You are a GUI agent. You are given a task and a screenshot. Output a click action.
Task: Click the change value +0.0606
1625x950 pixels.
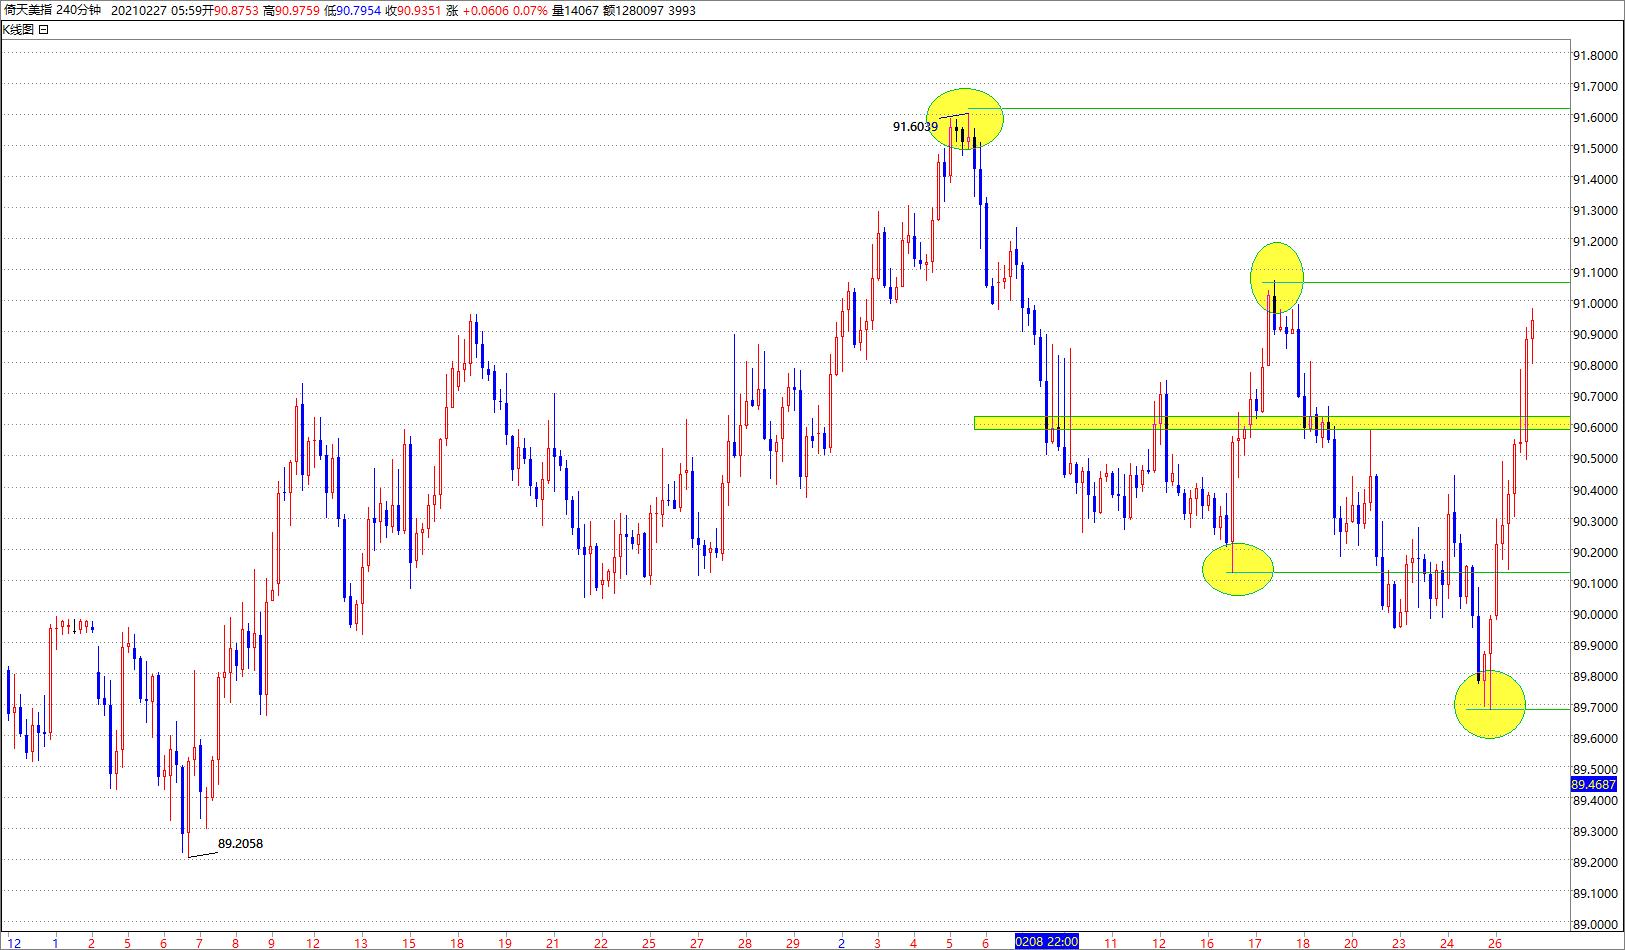pyautogui.click(x=487, y=10)
